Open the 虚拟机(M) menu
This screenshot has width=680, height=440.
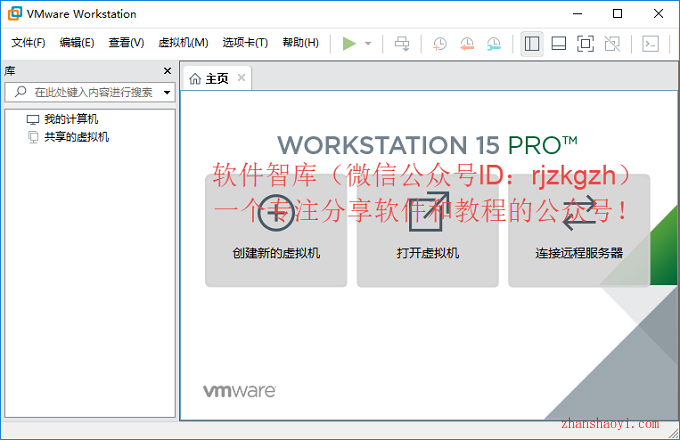(183, 42)
